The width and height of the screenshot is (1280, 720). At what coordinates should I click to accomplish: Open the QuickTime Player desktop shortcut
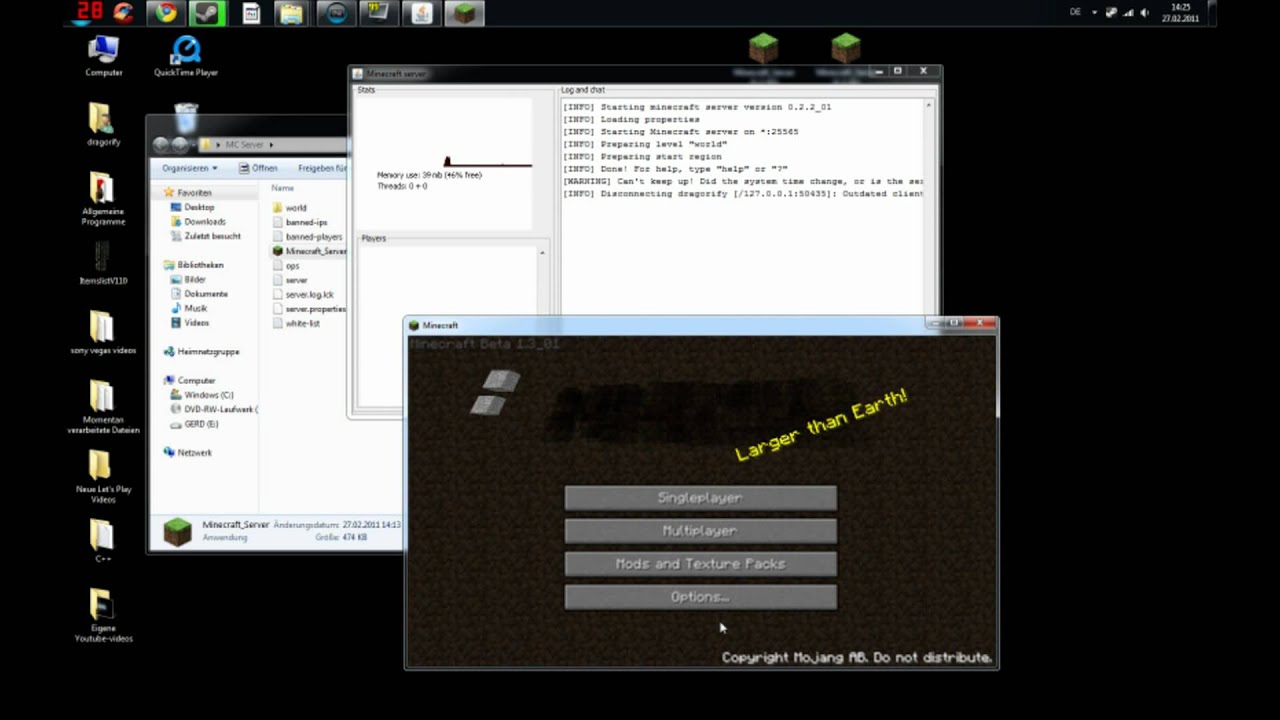coord(186,56)
